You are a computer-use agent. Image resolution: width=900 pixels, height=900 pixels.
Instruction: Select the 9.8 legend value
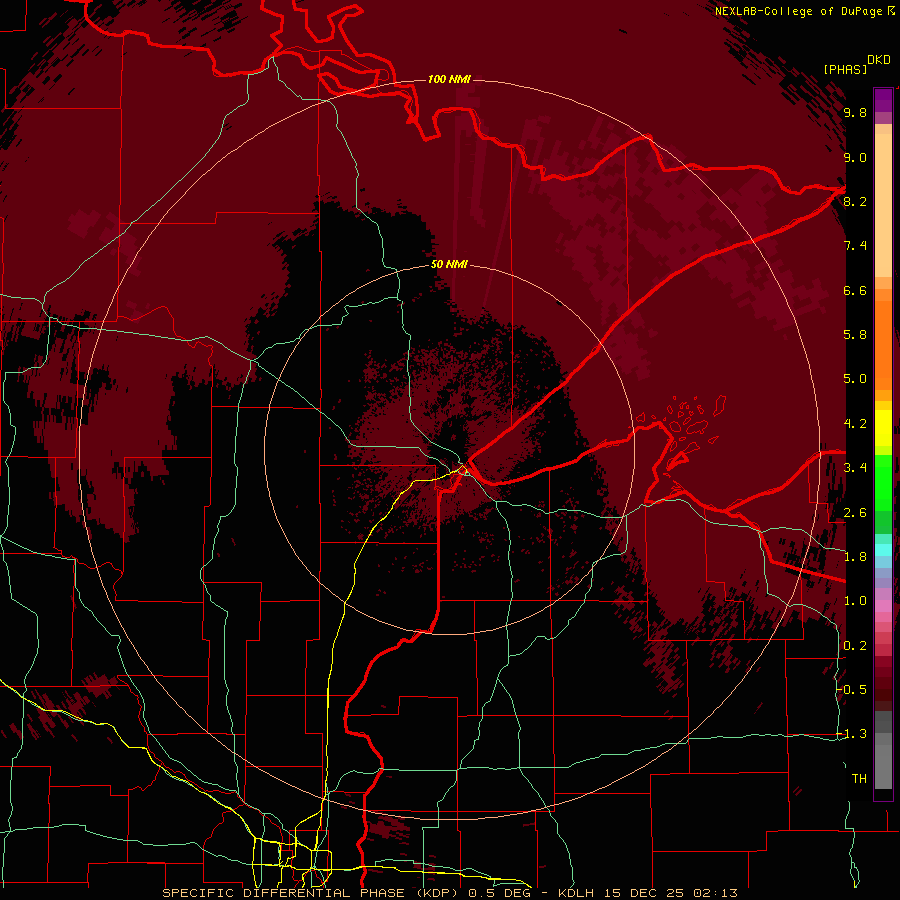(x=855, y=112)
